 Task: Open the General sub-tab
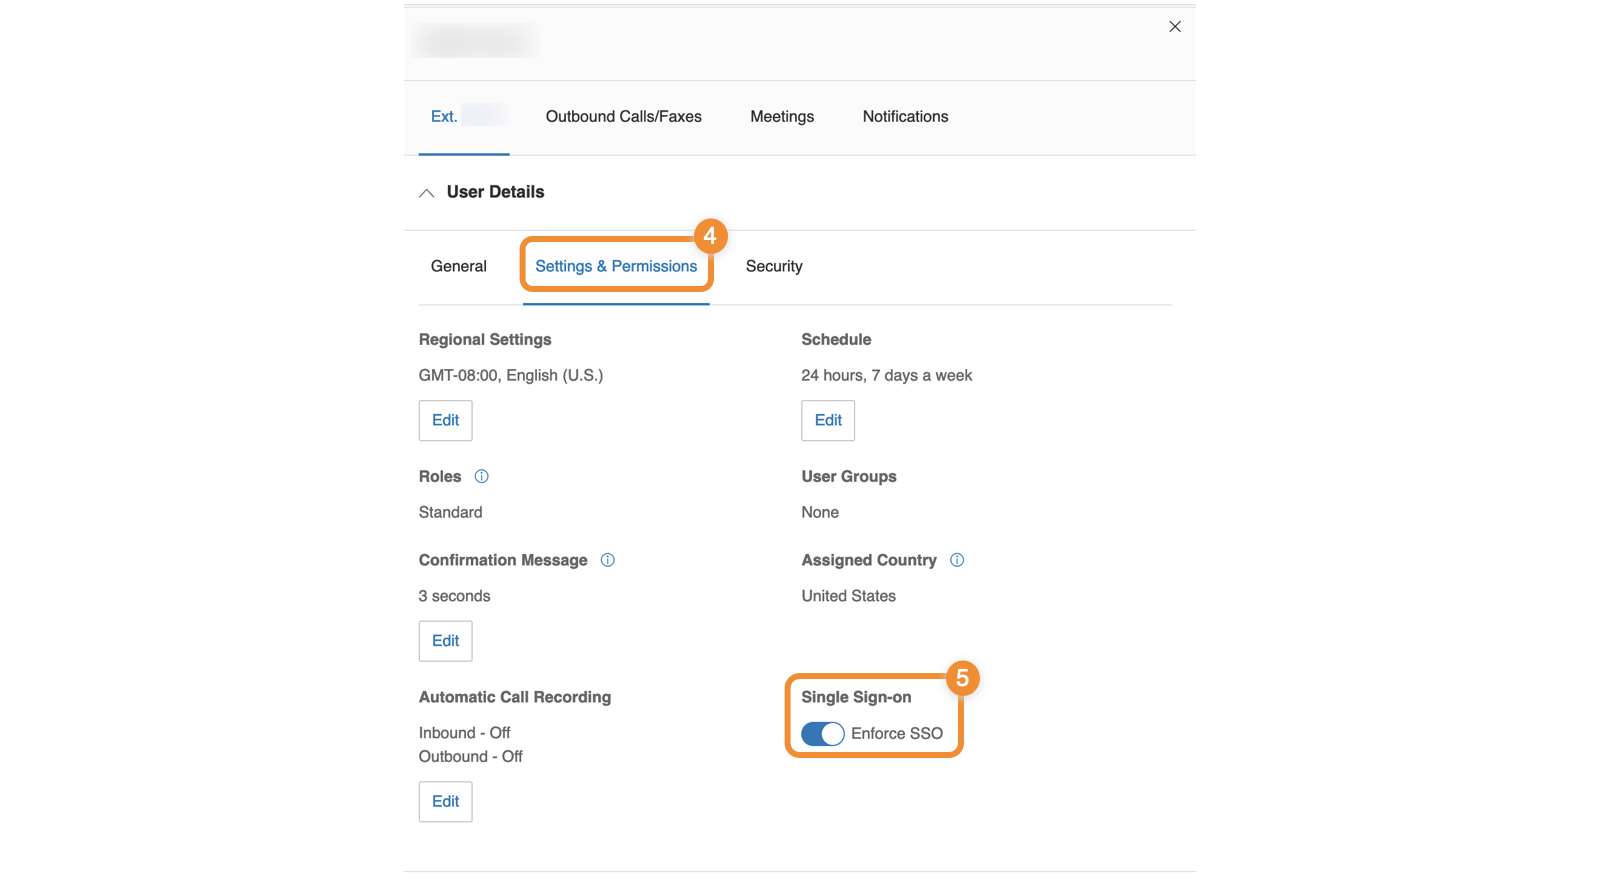458,266
